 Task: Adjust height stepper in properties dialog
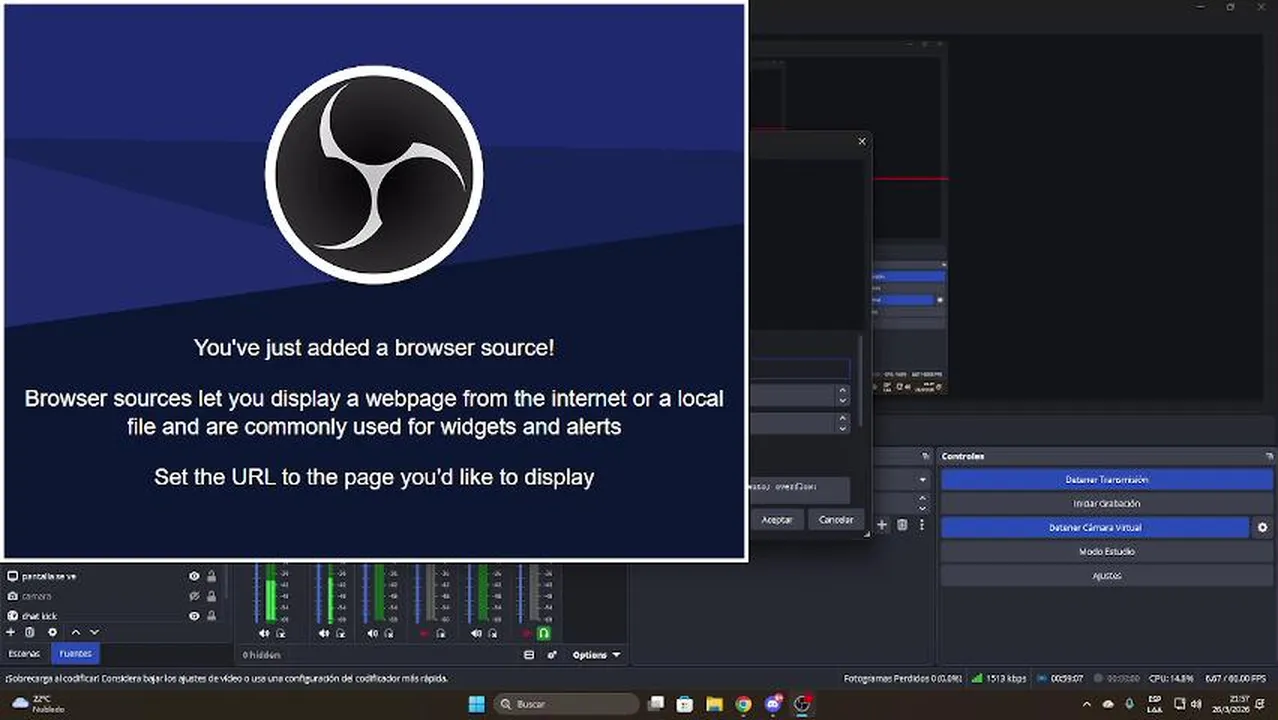coord(842,423)
